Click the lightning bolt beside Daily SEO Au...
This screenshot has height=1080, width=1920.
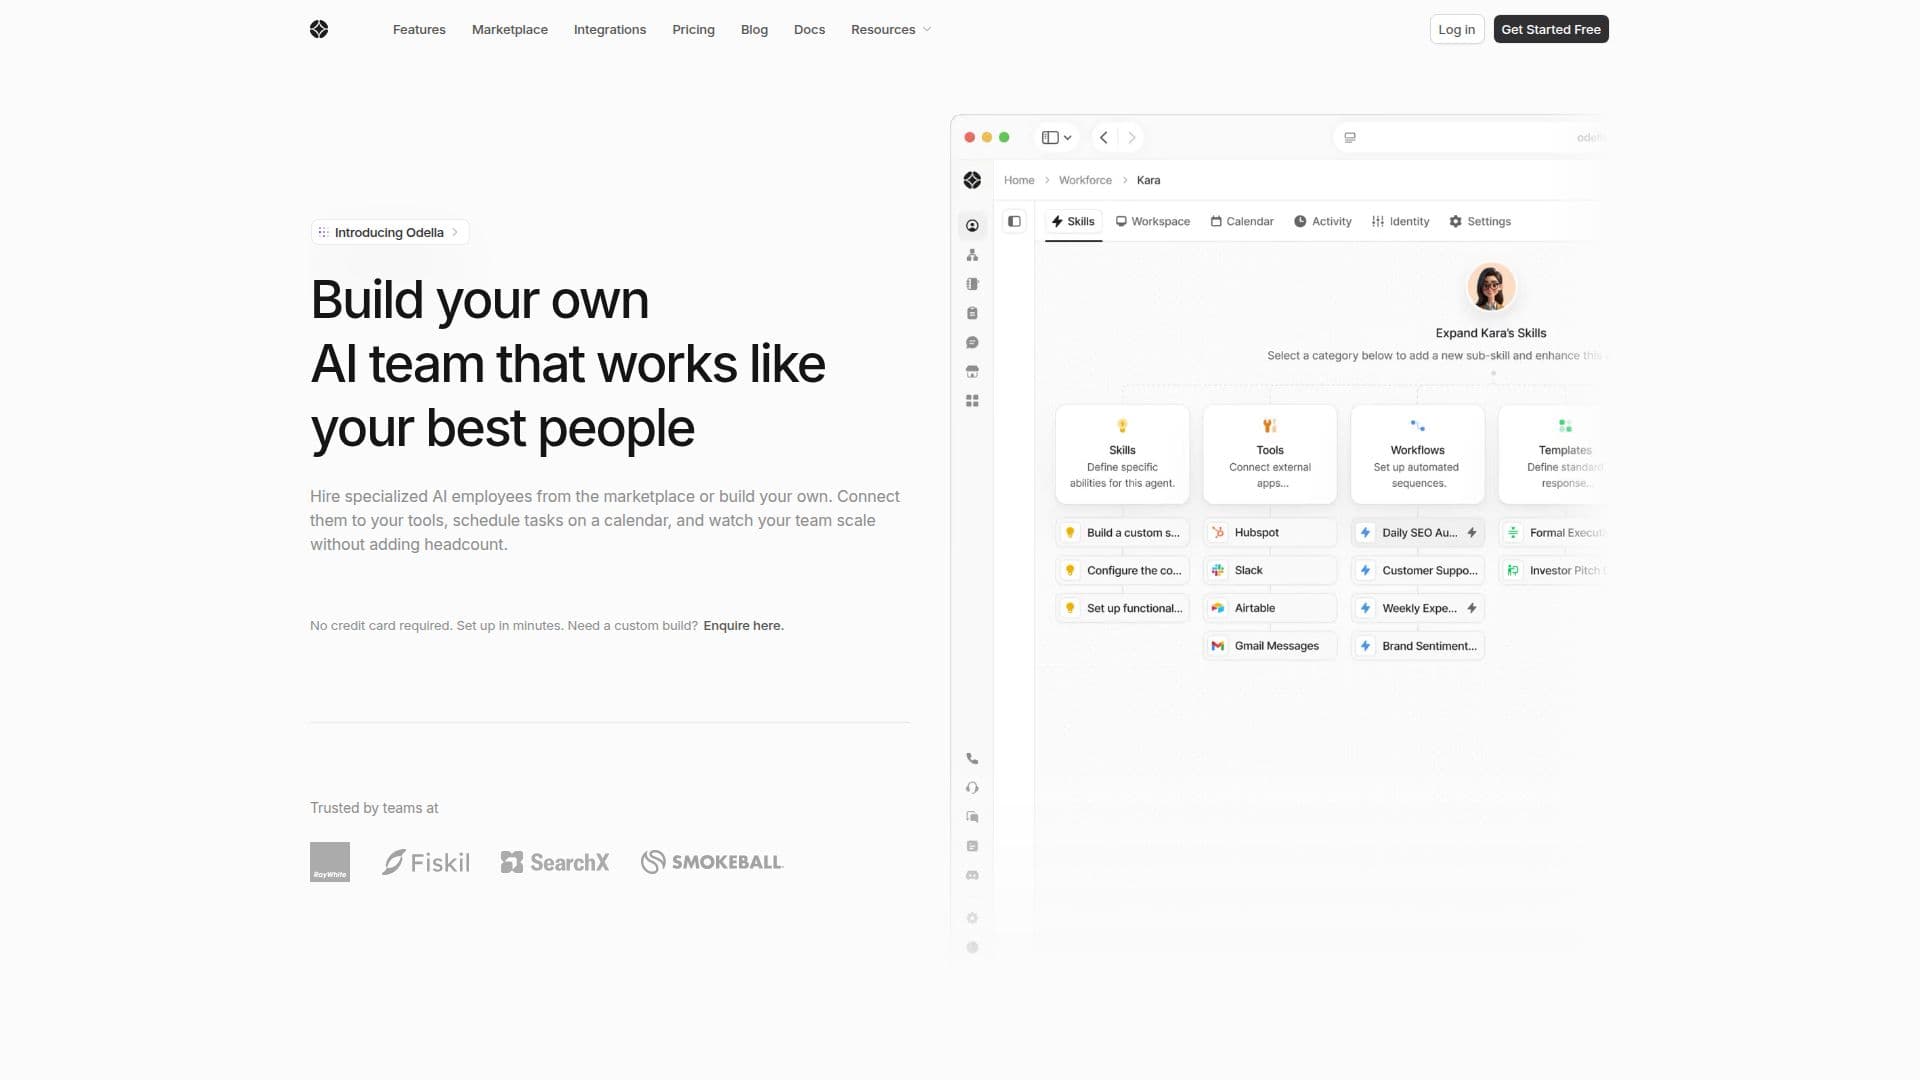click(x=1472, y=533)
